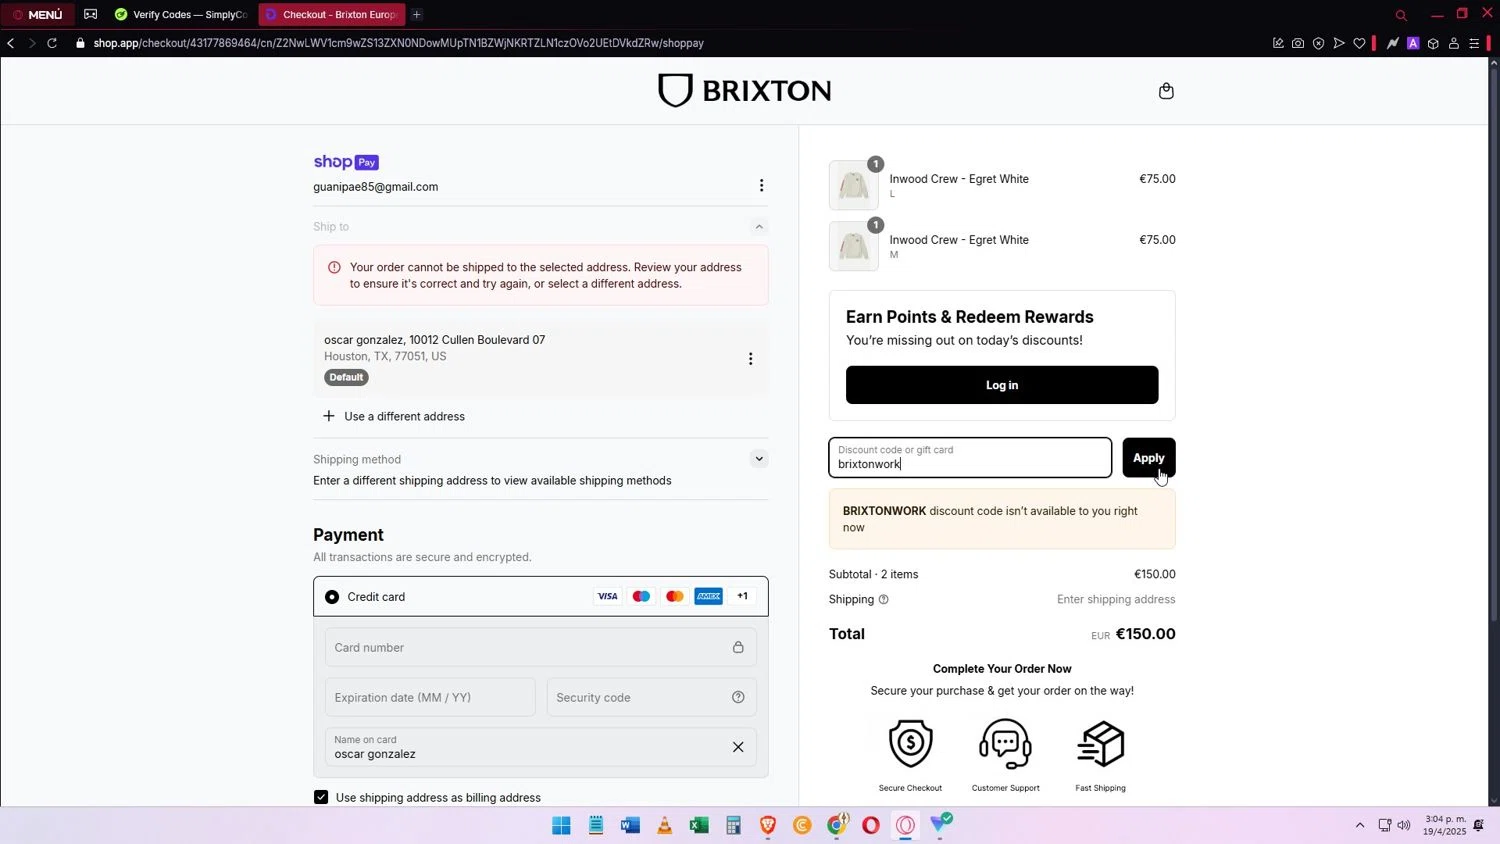1500x844 pixels.
Task: Click Use a different address
Action: click(394, 416)
